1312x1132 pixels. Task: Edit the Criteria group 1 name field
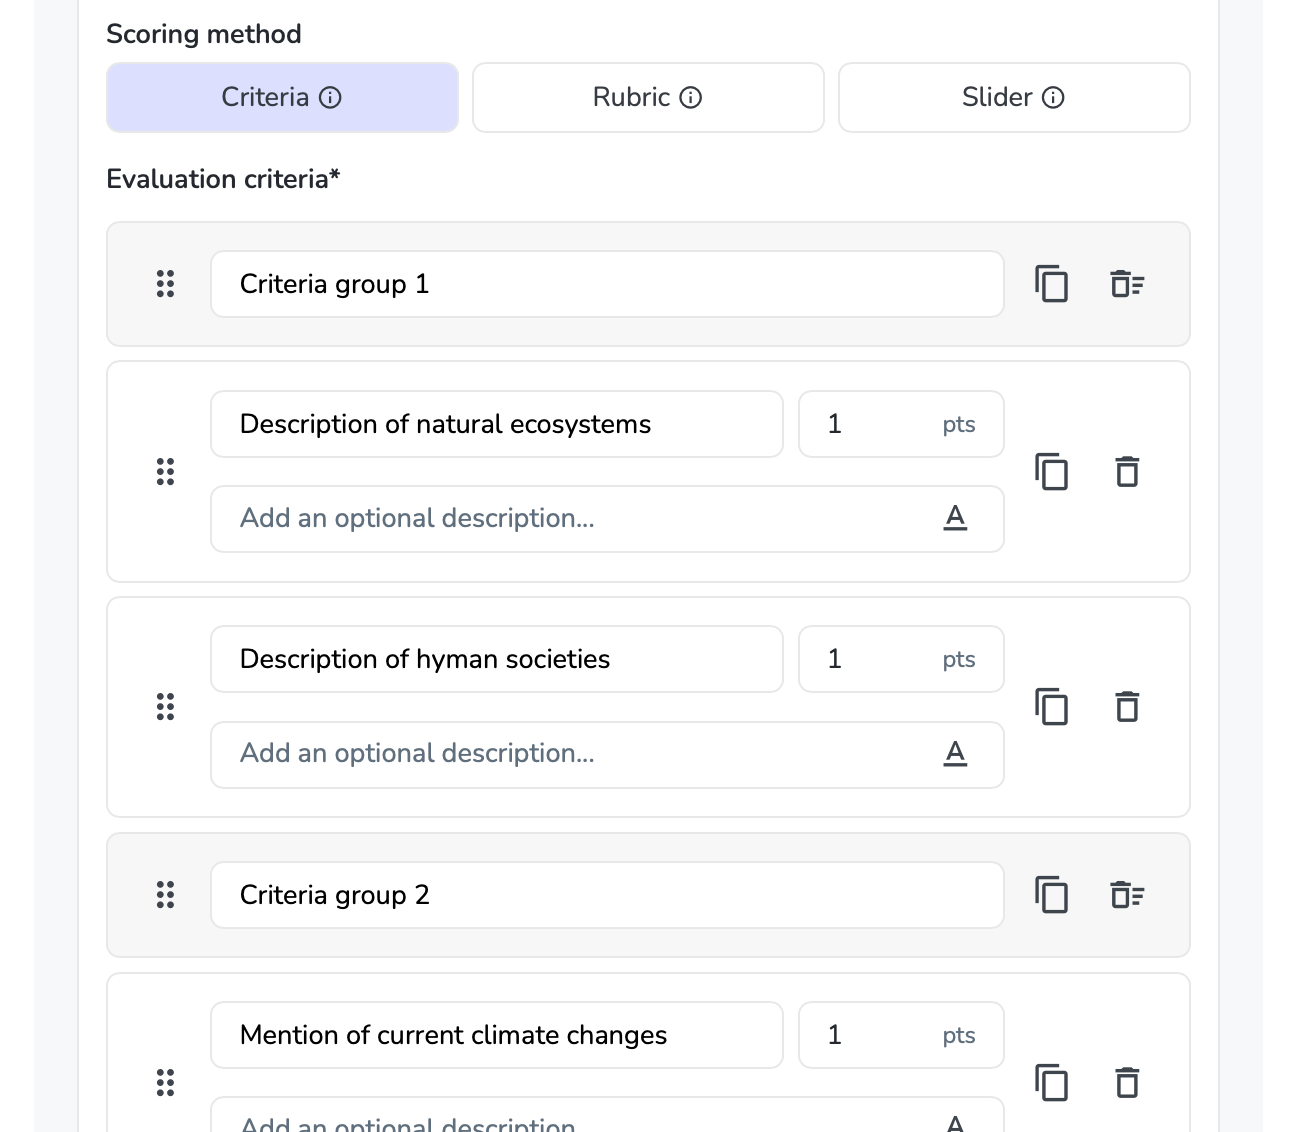click(x=607, y=284)
